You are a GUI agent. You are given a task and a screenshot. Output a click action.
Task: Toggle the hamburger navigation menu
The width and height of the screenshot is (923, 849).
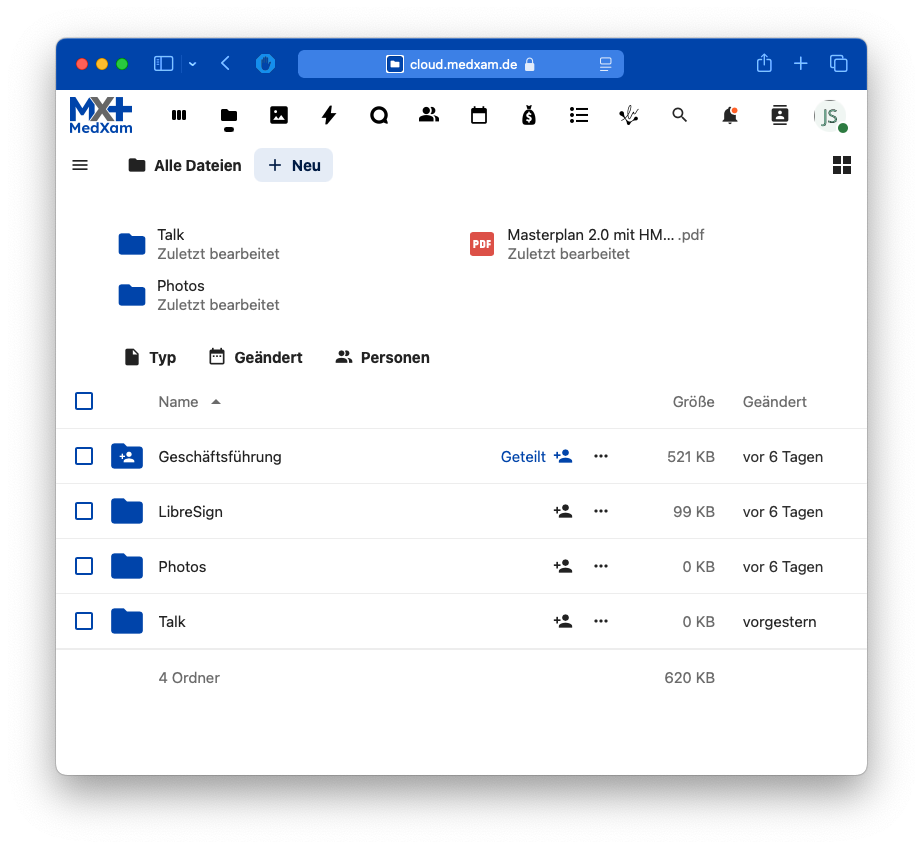tap(80, 165)
